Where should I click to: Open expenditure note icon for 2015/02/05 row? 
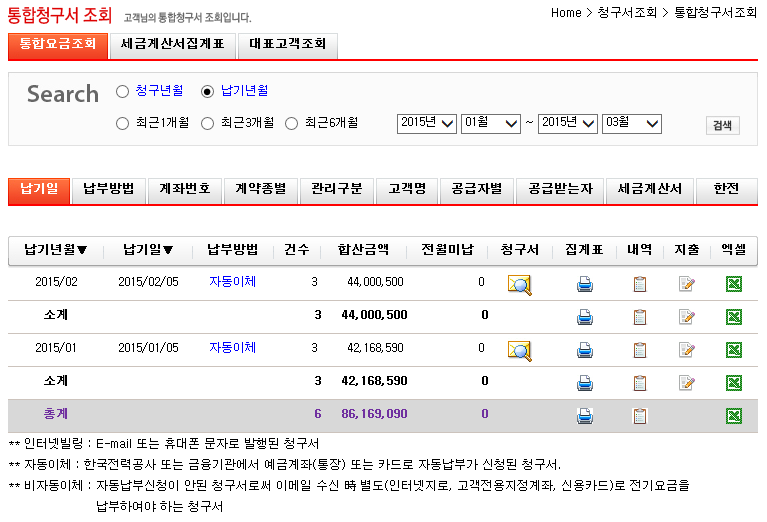tap(687, 284)
